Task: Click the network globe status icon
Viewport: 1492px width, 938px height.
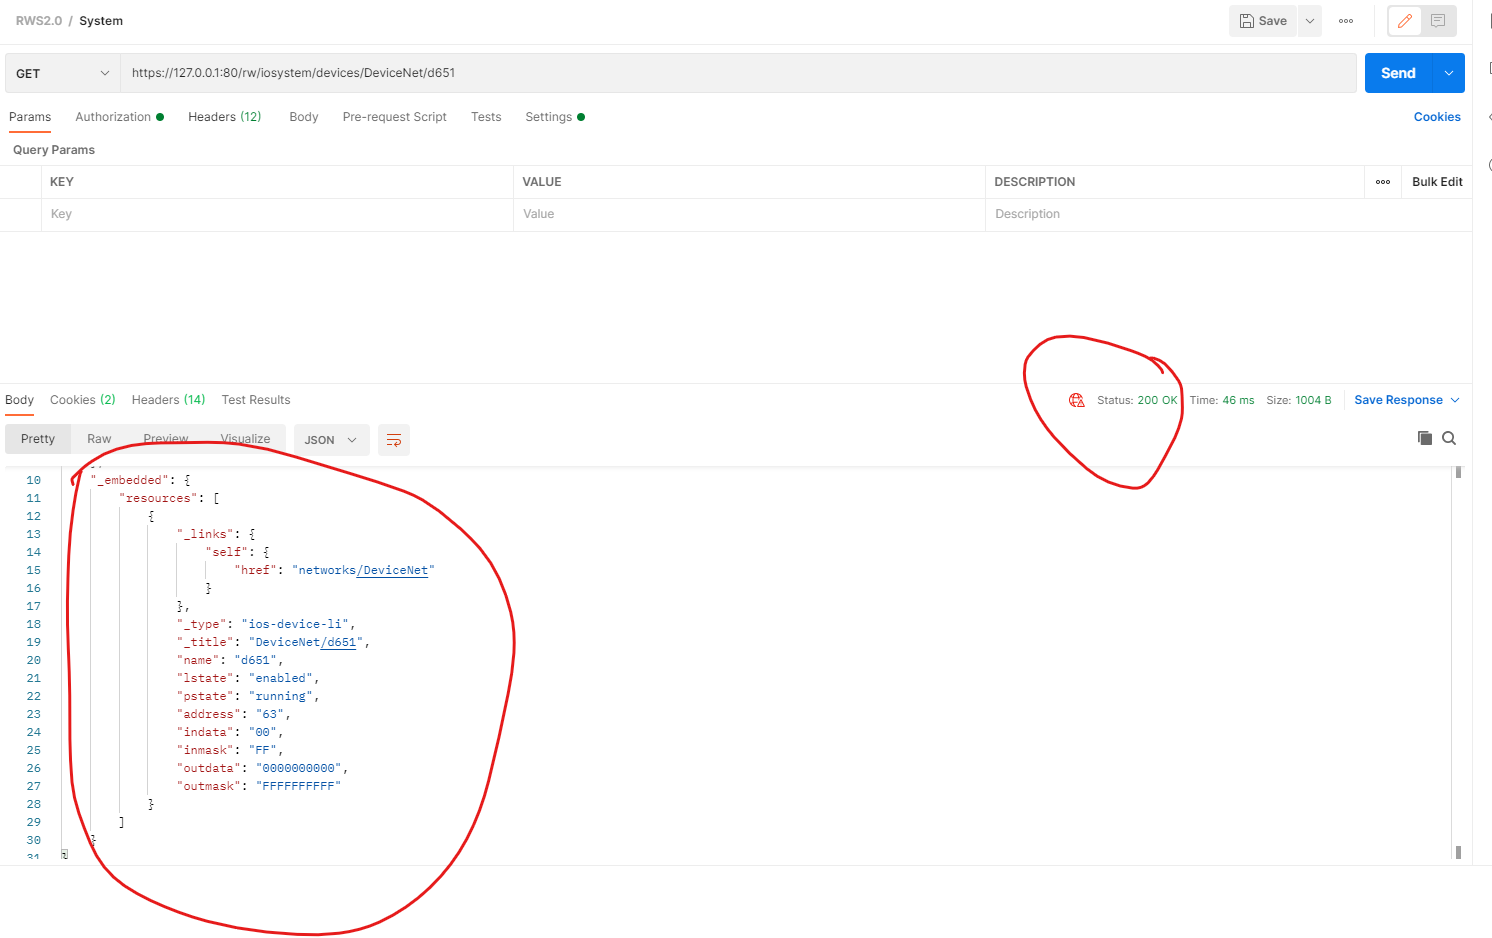Action: tap(1077, 400)
